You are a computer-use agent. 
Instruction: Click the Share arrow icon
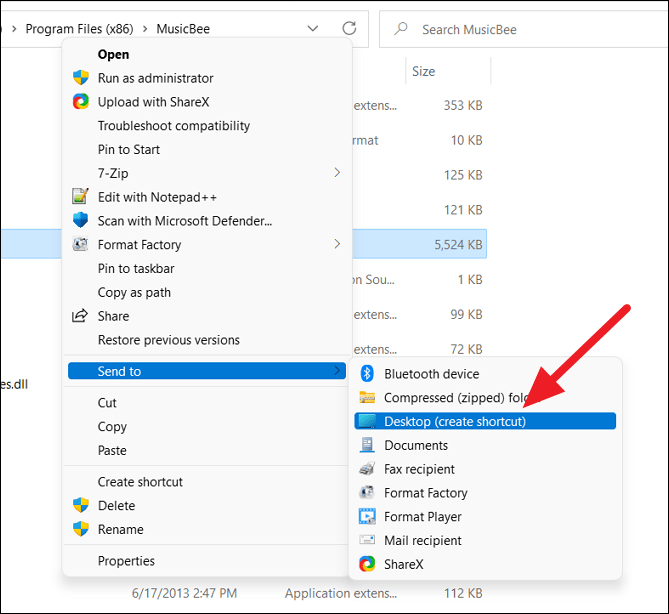pyautogui.click(x=81, y=316)
